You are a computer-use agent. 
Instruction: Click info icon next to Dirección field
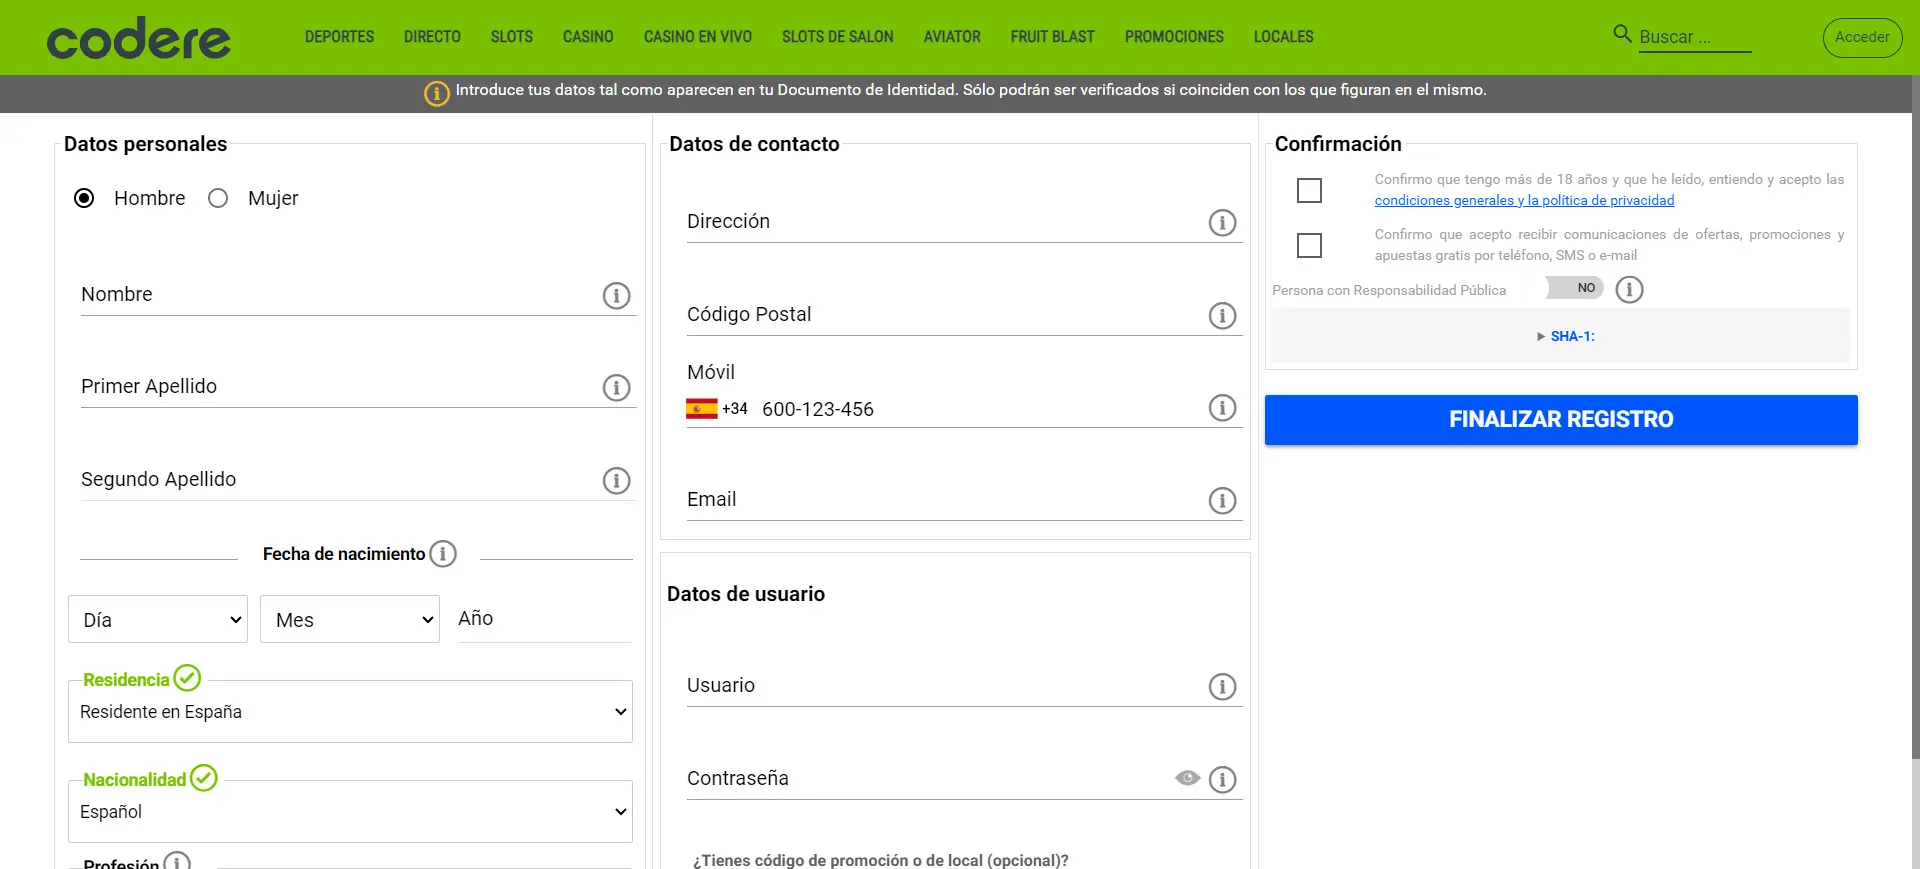pos(1222,223)
